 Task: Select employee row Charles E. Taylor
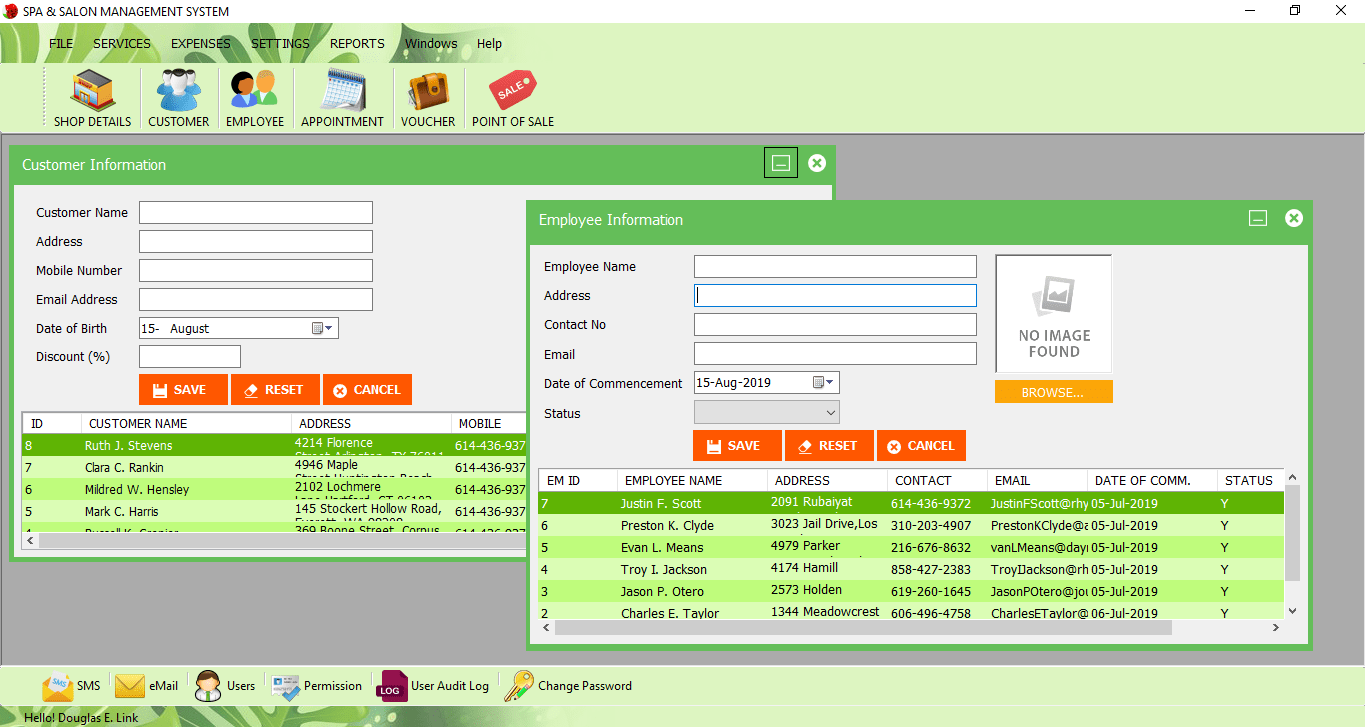tap(911, 611)
